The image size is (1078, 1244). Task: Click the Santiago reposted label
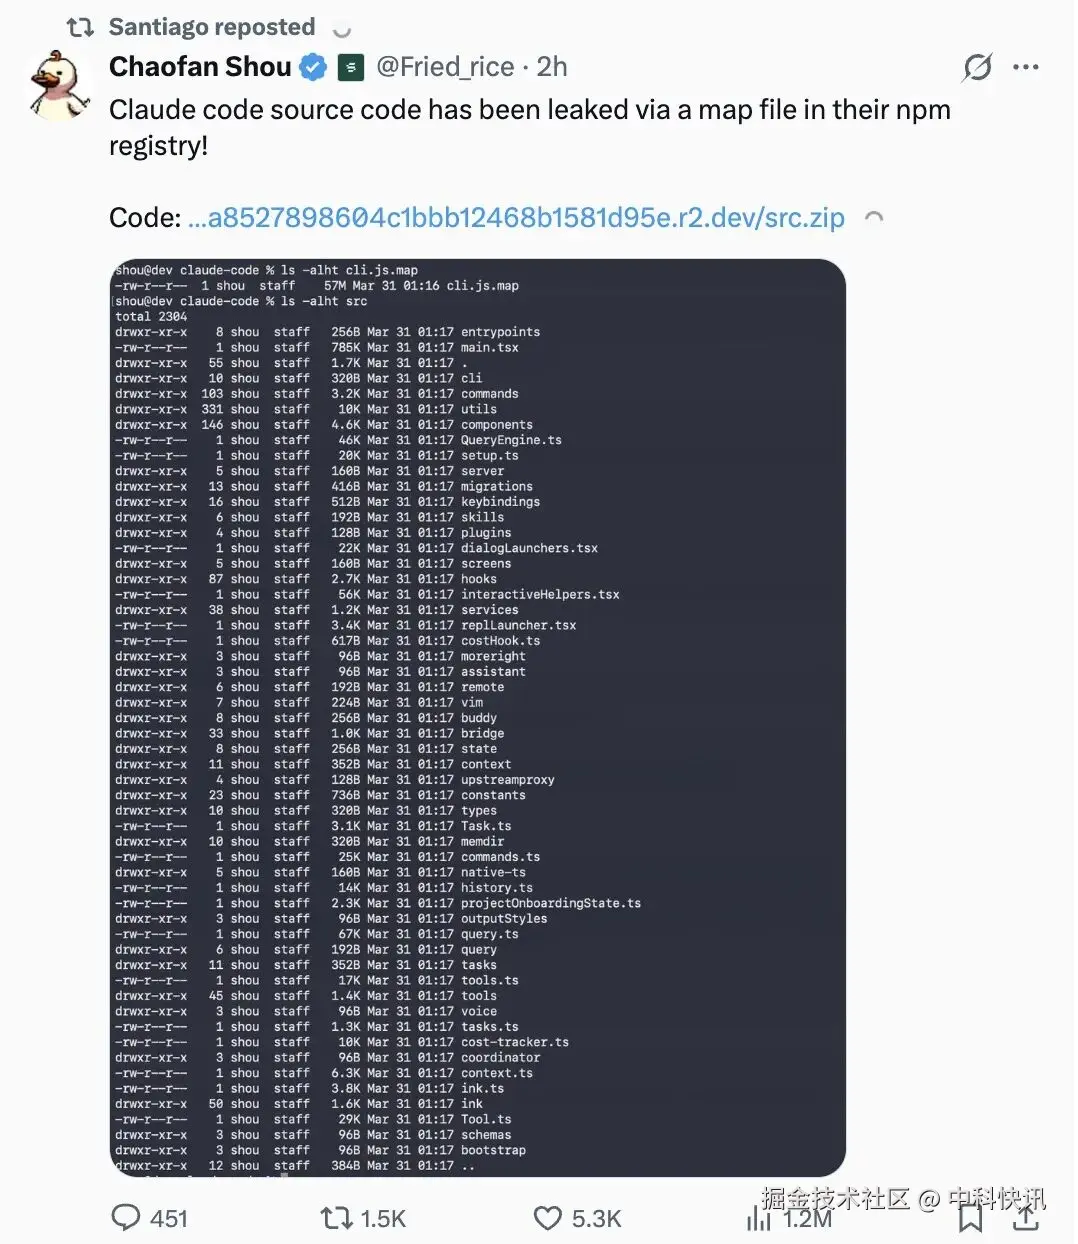211,27
